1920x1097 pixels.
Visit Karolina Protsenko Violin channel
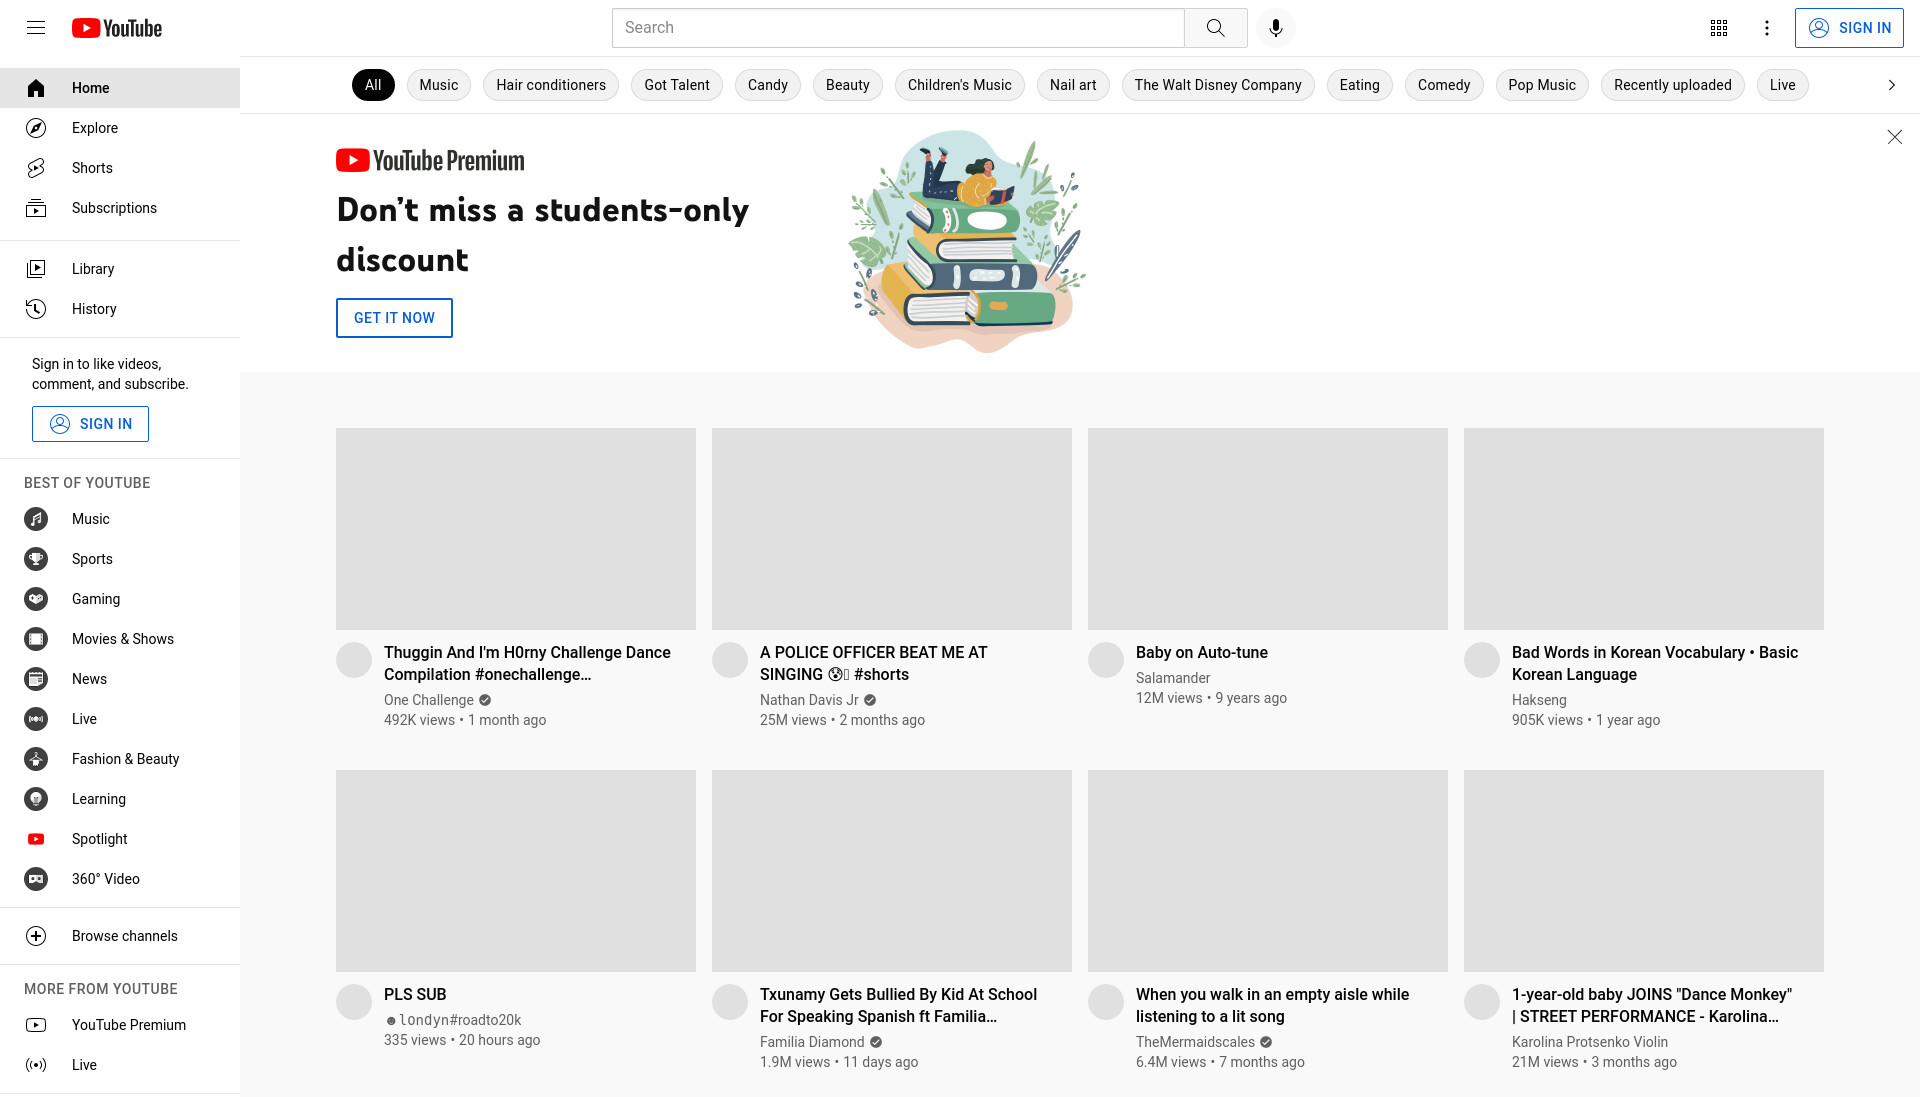tap(1590, 1042)
